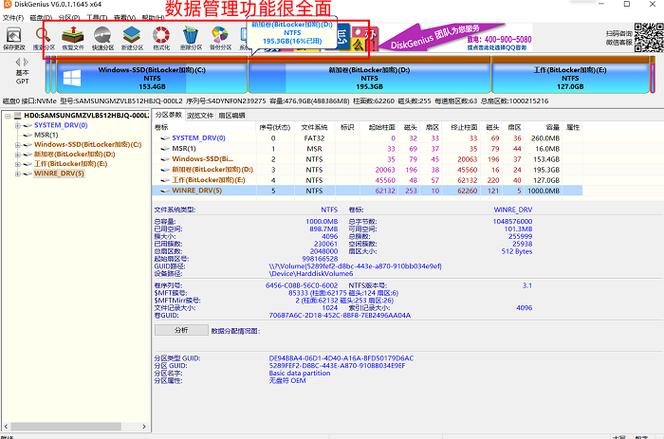Click the DiskGenius team ad banner
Viewport: 664px width, 439px height.
click(455, 37)
